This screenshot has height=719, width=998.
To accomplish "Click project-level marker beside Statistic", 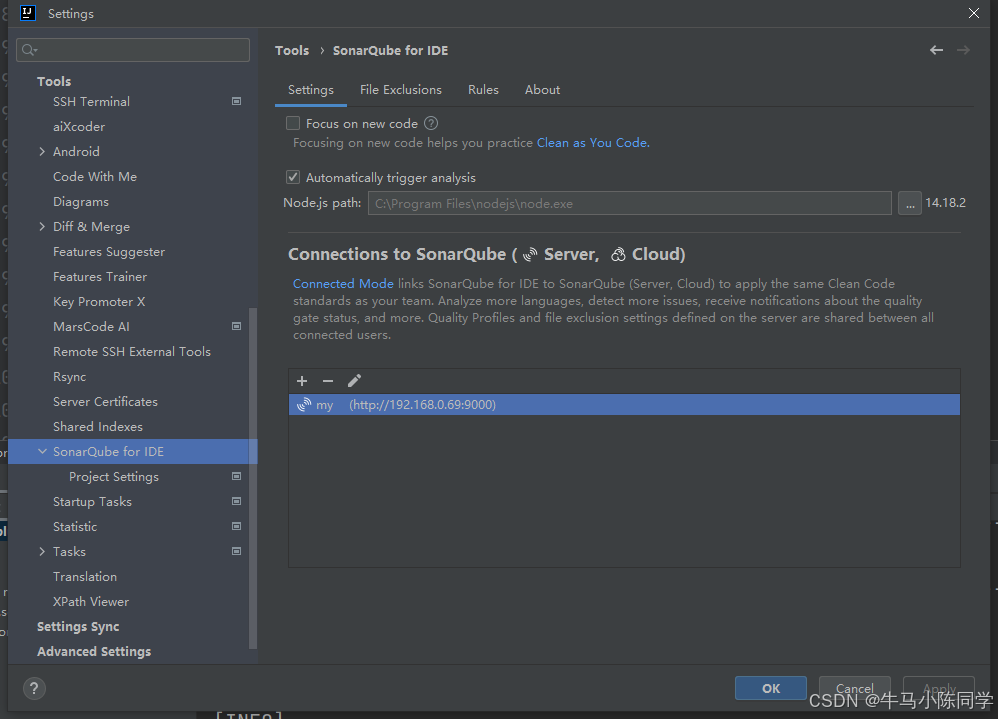I will (x=236, y=526).
